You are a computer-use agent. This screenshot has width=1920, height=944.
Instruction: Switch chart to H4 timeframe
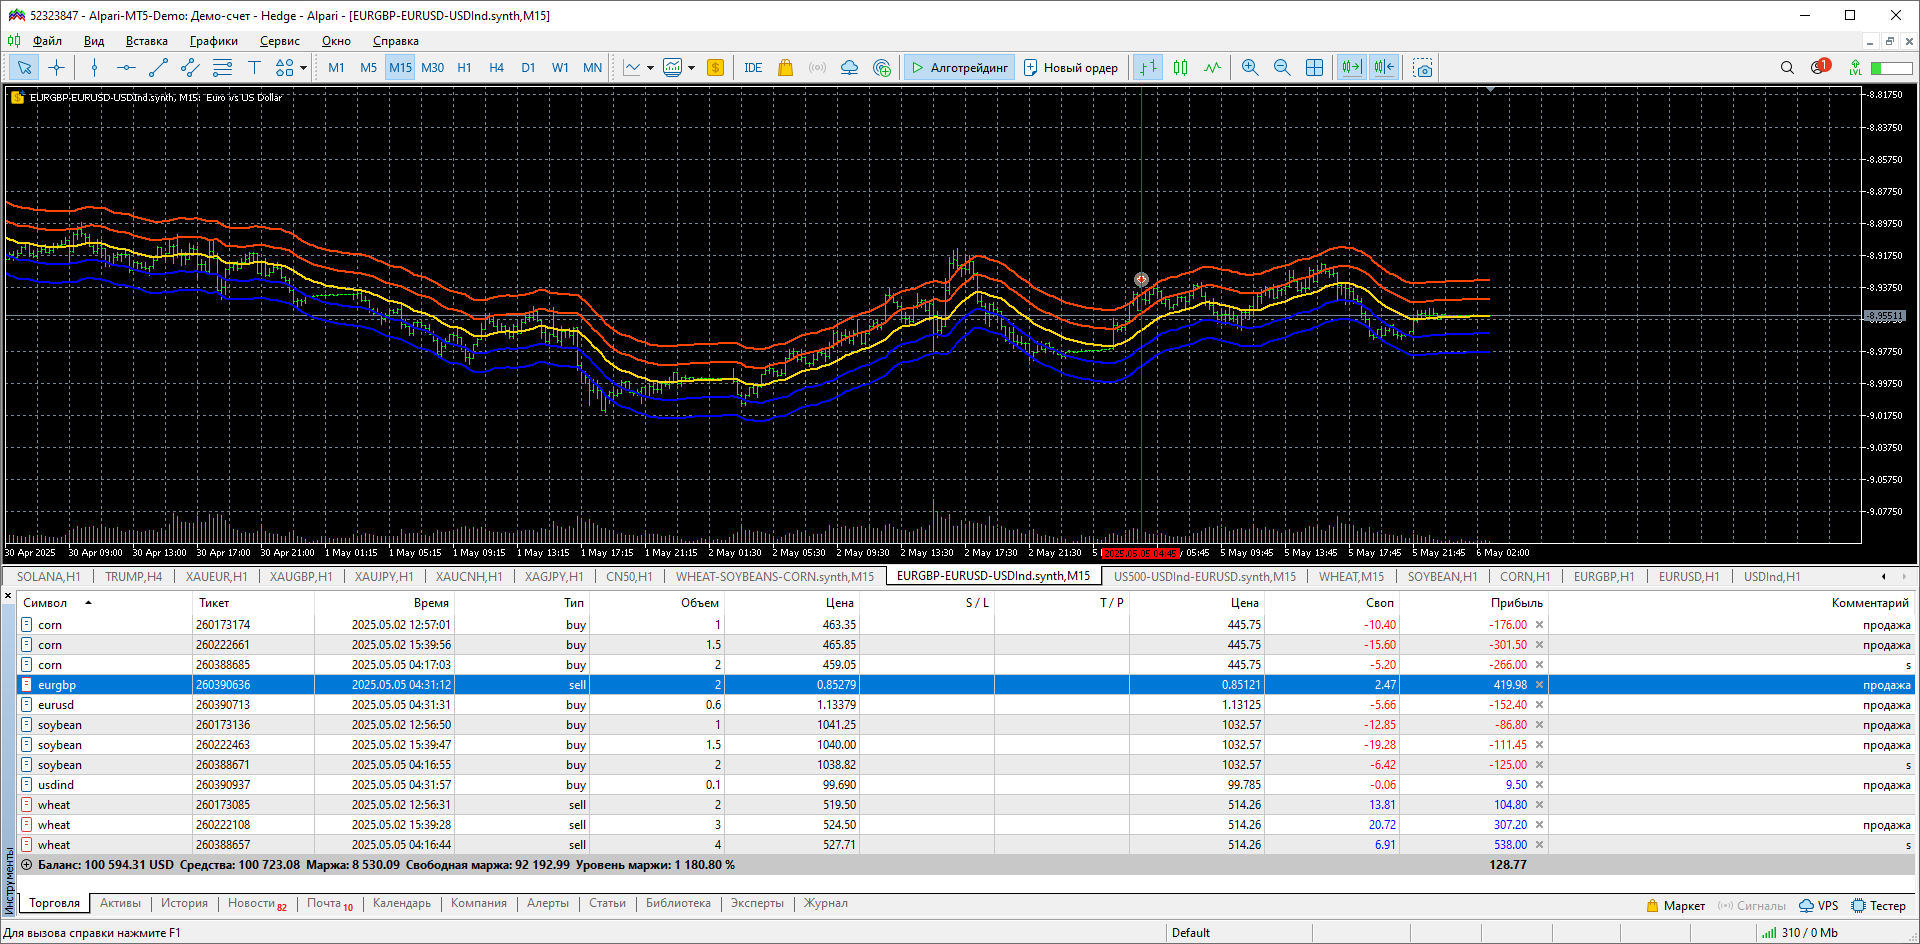(496, 68)
